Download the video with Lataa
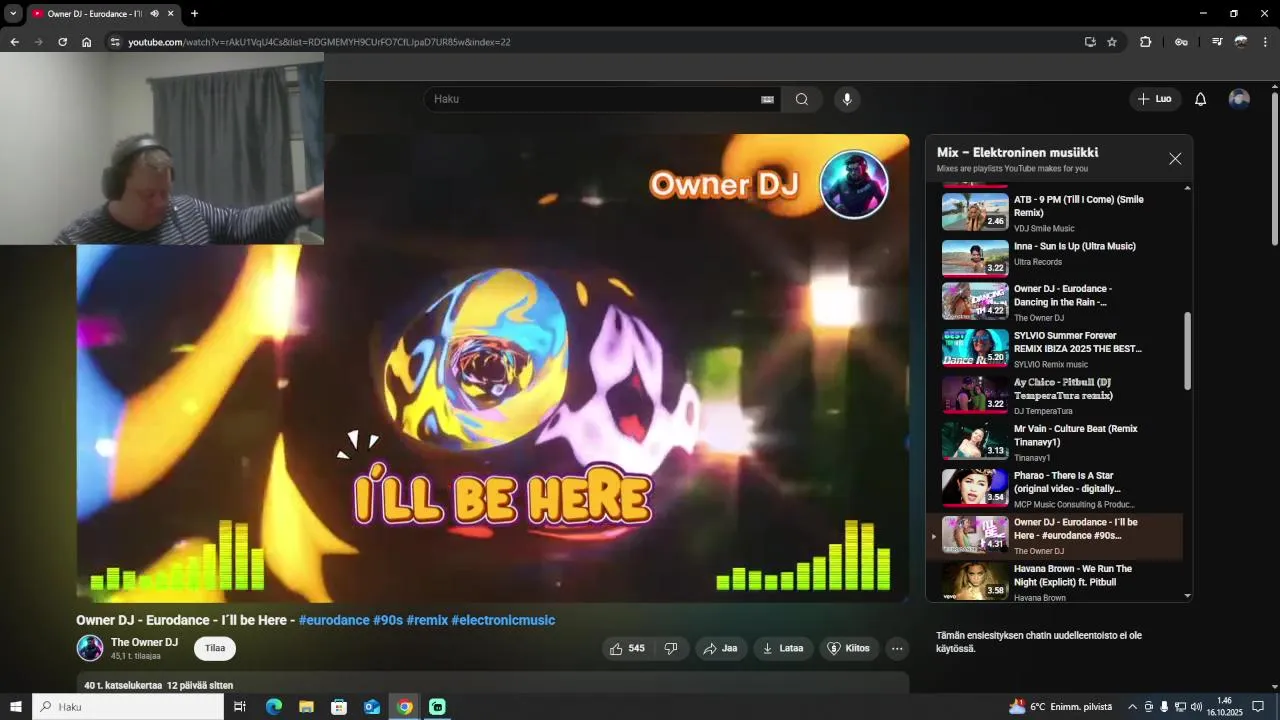 783,648
